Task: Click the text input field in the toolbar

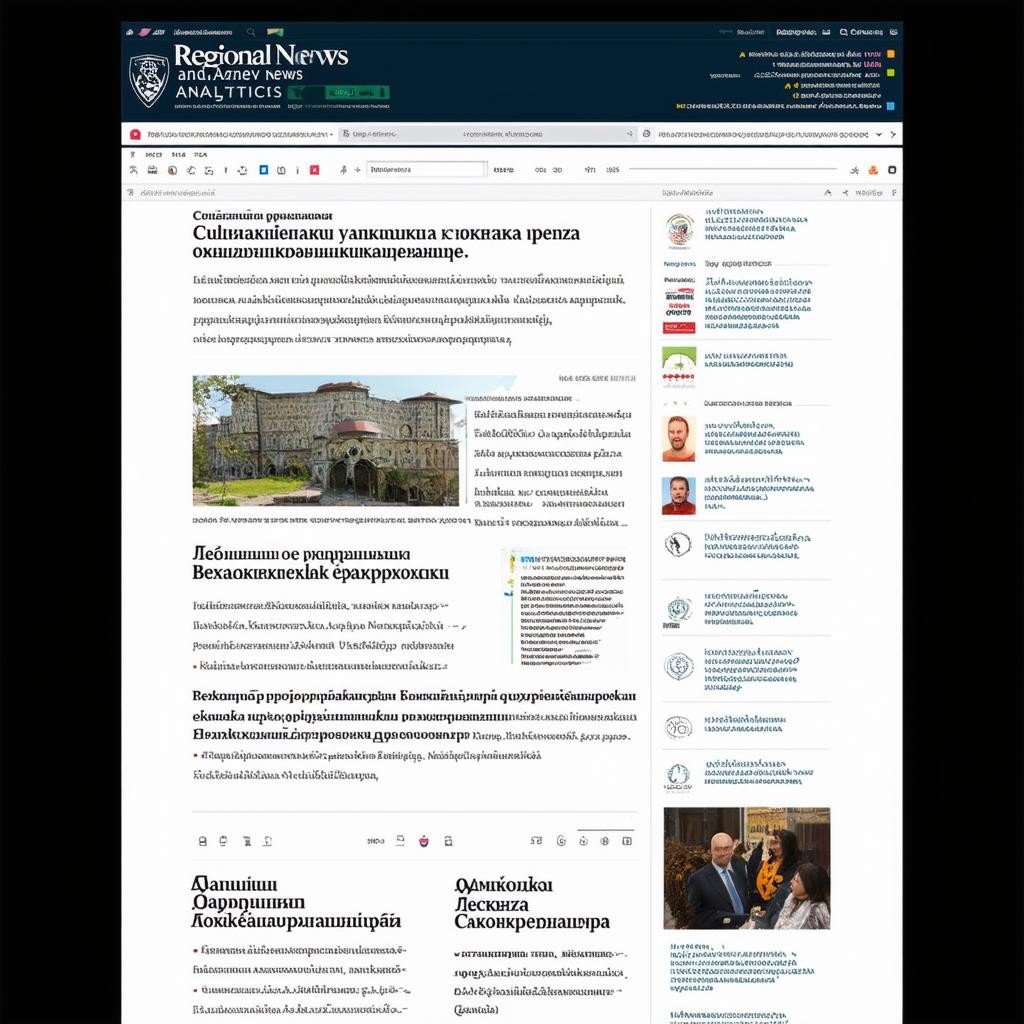Action: pyautogui.click(x=426, y=170)
